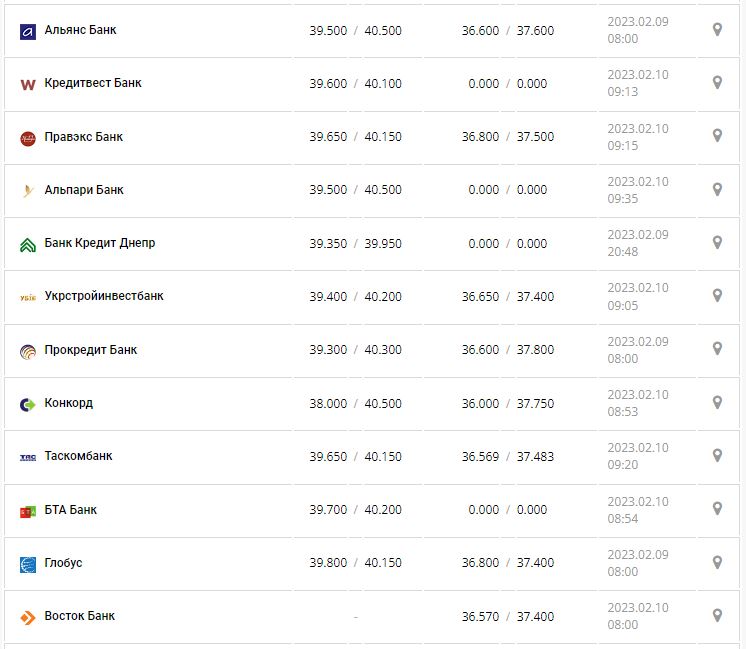Screen dimensions: 746x649
Task: Click the Укрстройинвестбанк logo icon
Action: pyautogui.click(x=28, y=297)
